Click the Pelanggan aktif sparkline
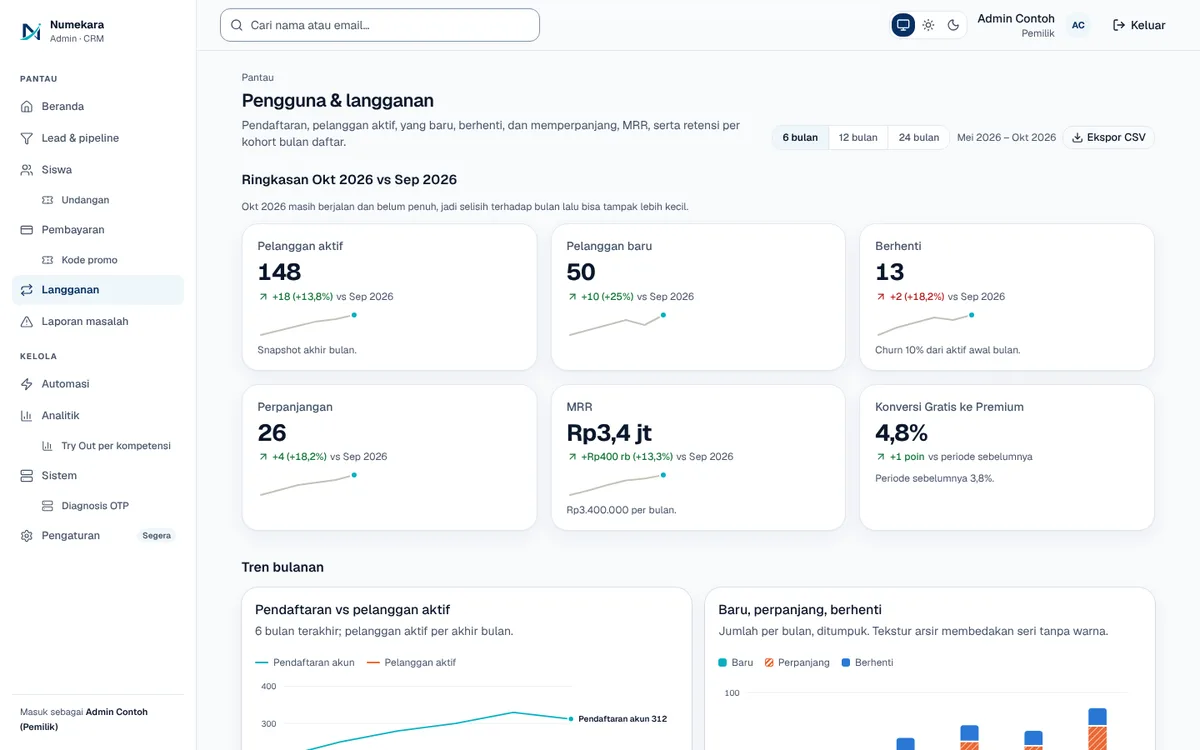1200x750 pixels. pyautogui.click(x=308, y=324)
